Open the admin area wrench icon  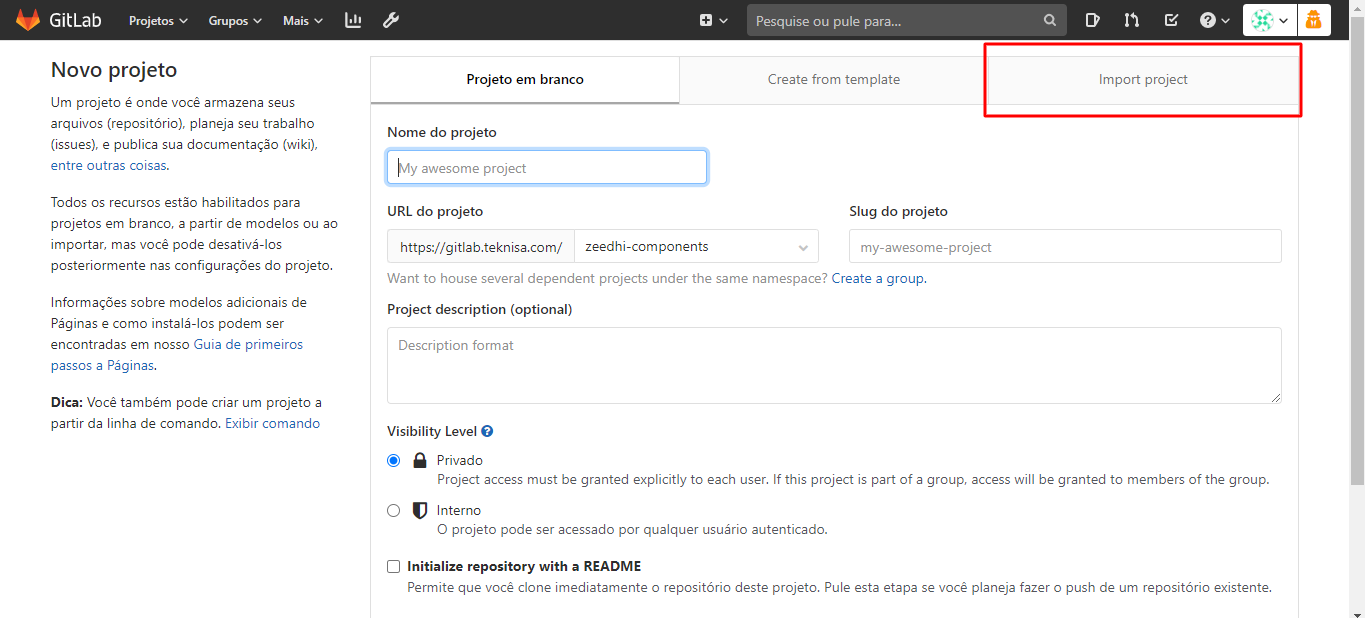tap(391, 20)
